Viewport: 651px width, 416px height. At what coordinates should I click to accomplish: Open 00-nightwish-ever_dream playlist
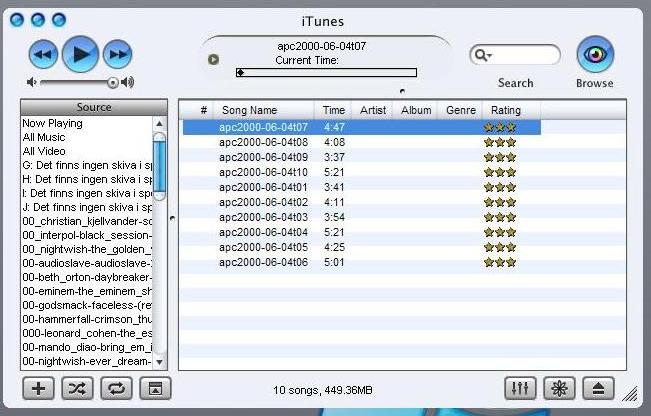(x=87, y=361)
